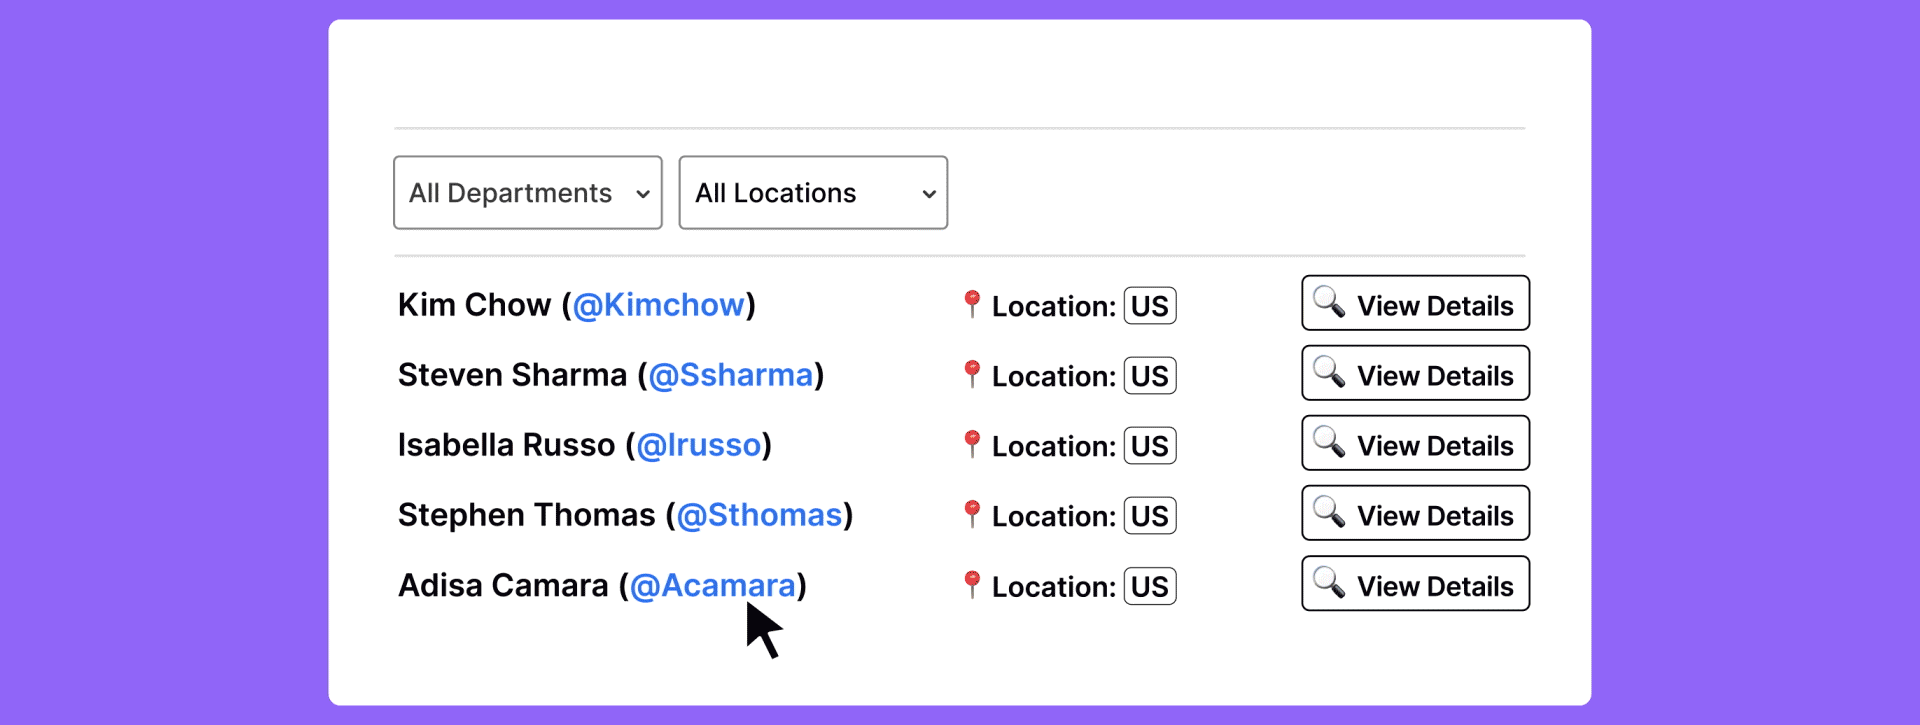Click the chevron on the All Departments selector

[x=643, y=192]
